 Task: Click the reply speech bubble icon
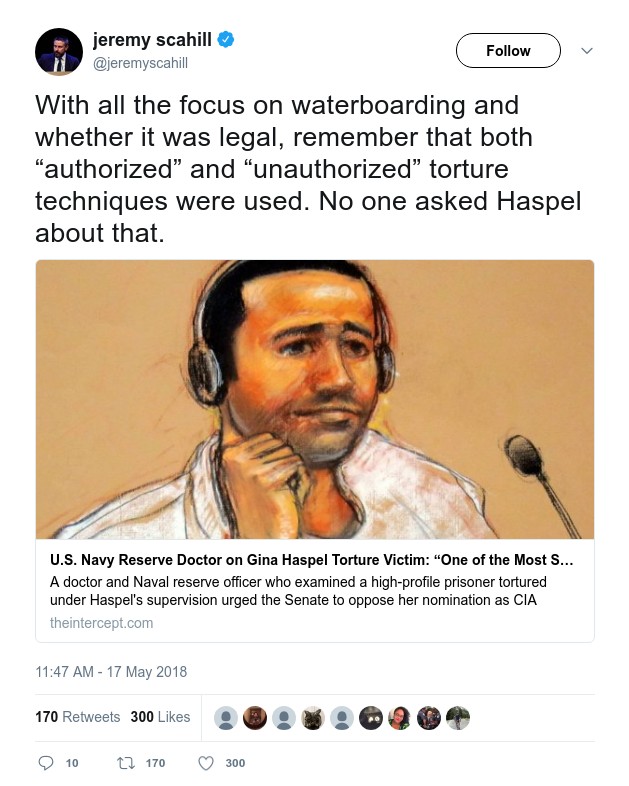coord(46,763)
